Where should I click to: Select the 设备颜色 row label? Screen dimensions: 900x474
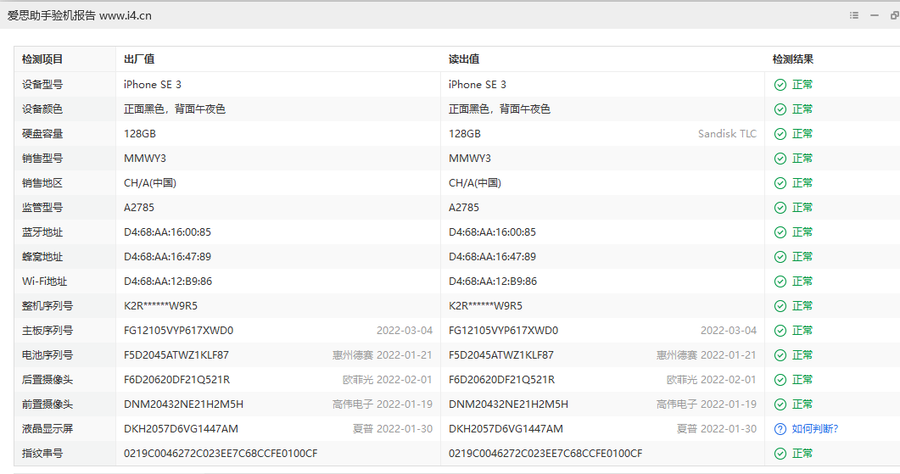tap(42, 109)
